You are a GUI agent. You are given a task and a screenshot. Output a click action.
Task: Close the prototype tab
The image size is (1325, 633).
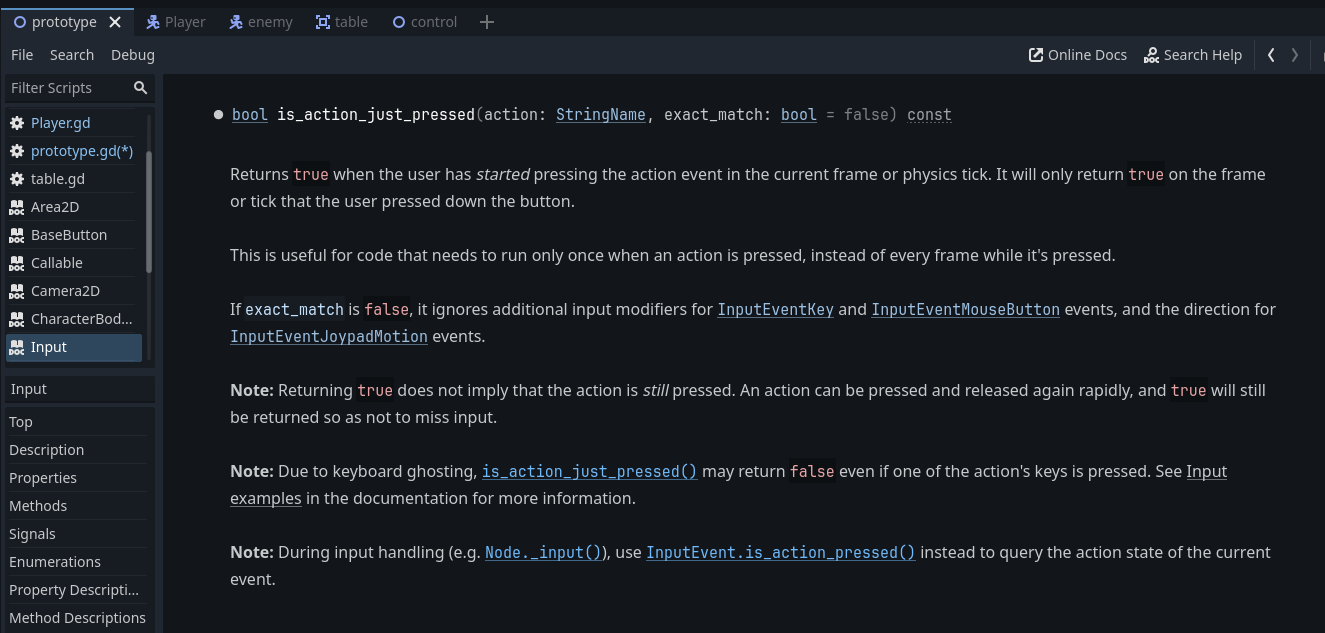115,22
